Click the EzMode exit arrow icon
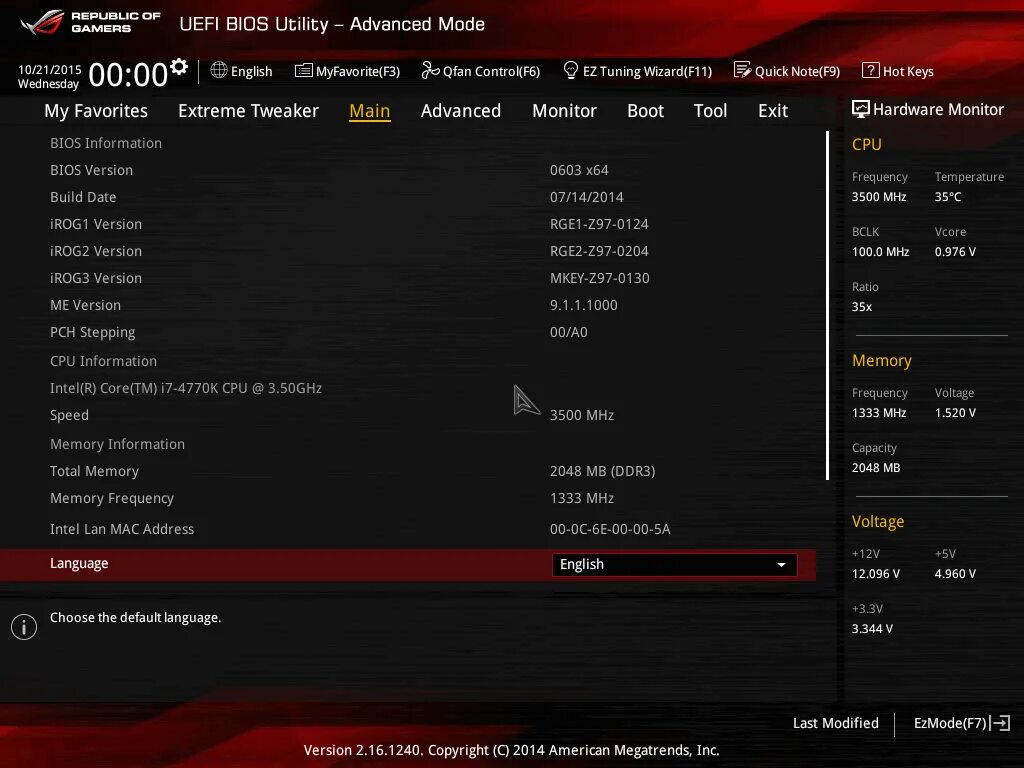The image size is (1024, 768). point(1000,723)
